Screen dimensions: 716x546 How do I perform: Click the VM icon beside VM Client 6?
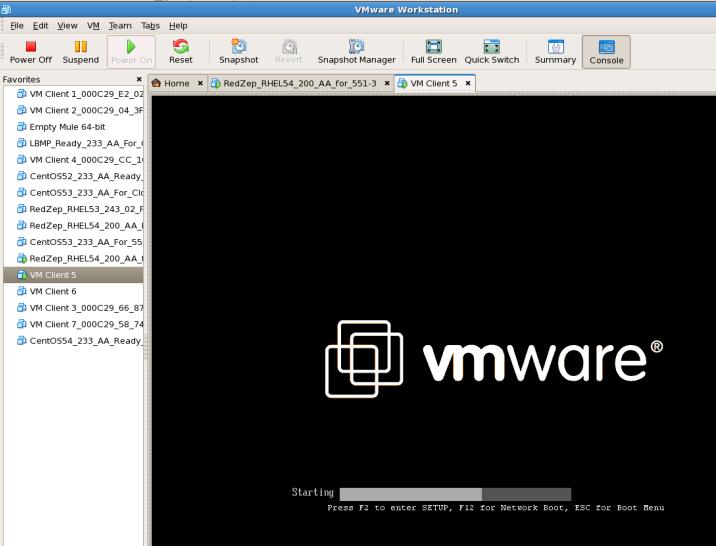[21, 291]
